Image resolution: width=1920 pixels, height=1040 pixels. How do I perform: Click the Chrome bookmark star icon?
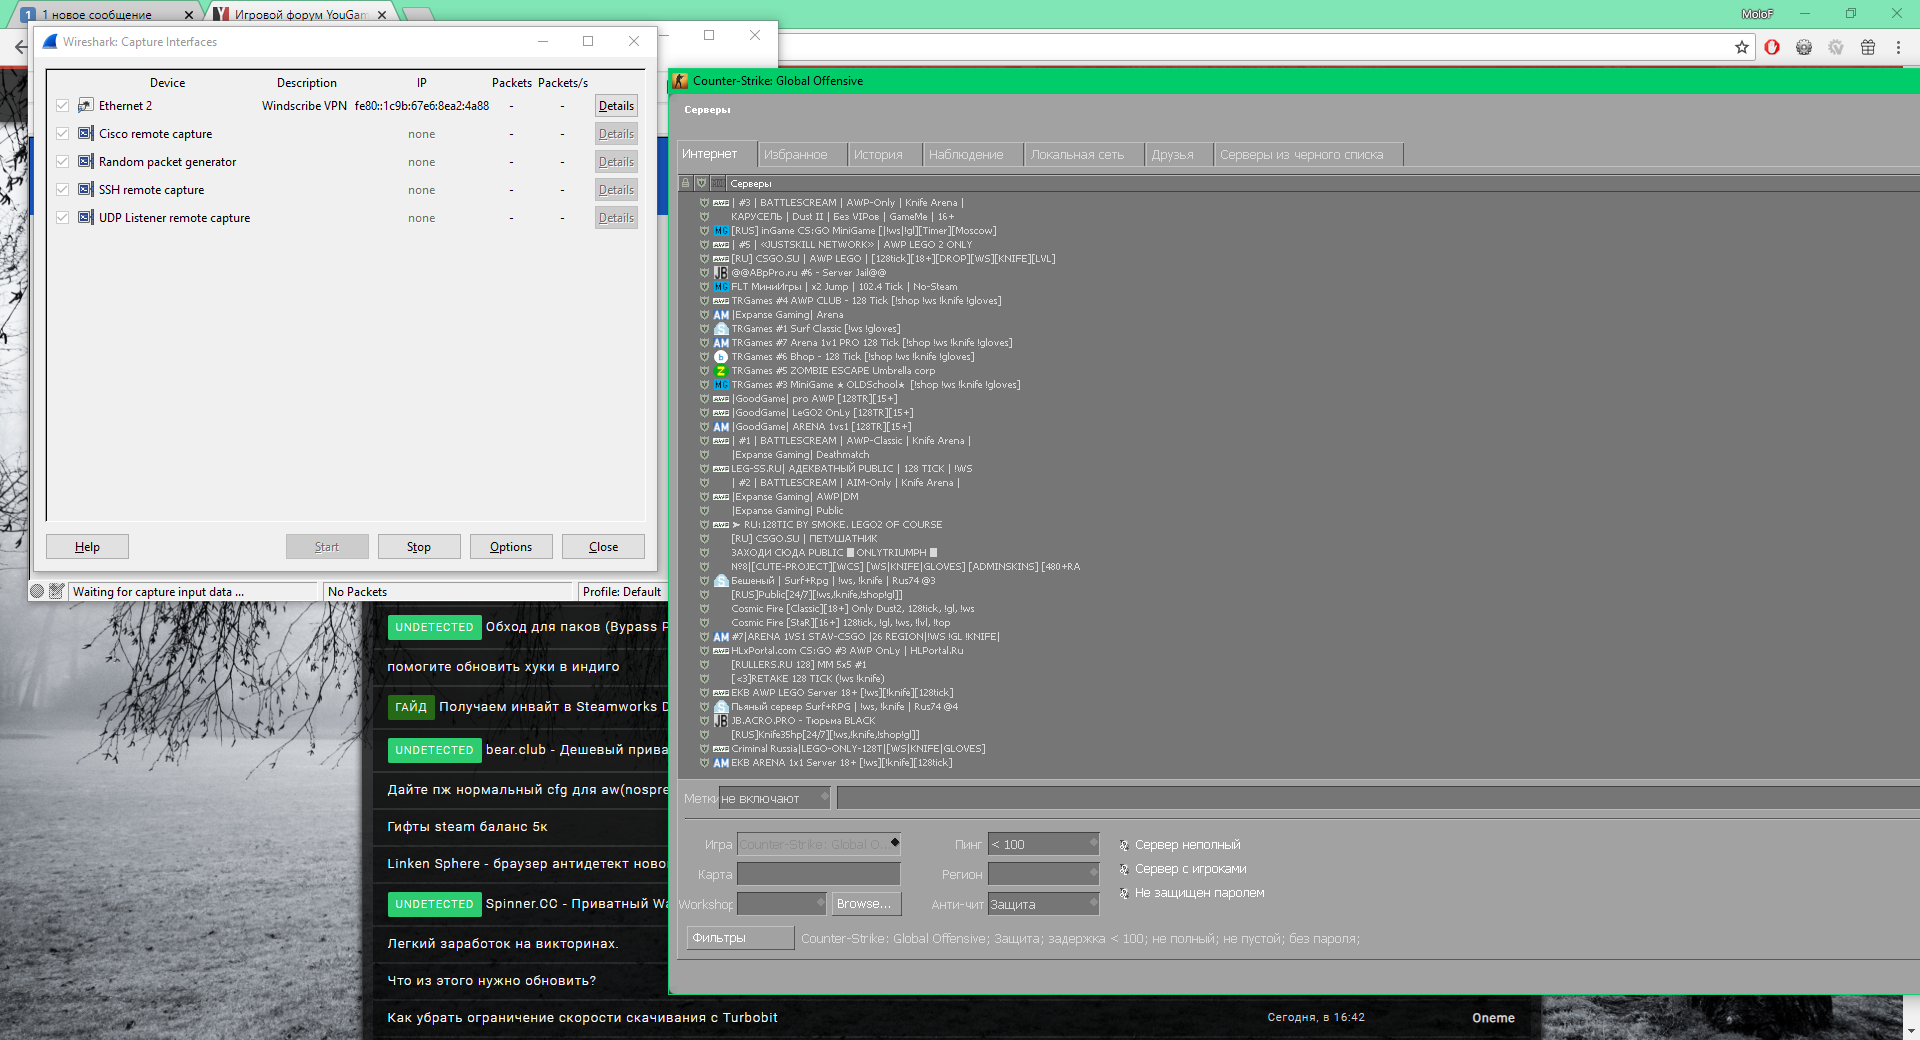point(1741,47)
